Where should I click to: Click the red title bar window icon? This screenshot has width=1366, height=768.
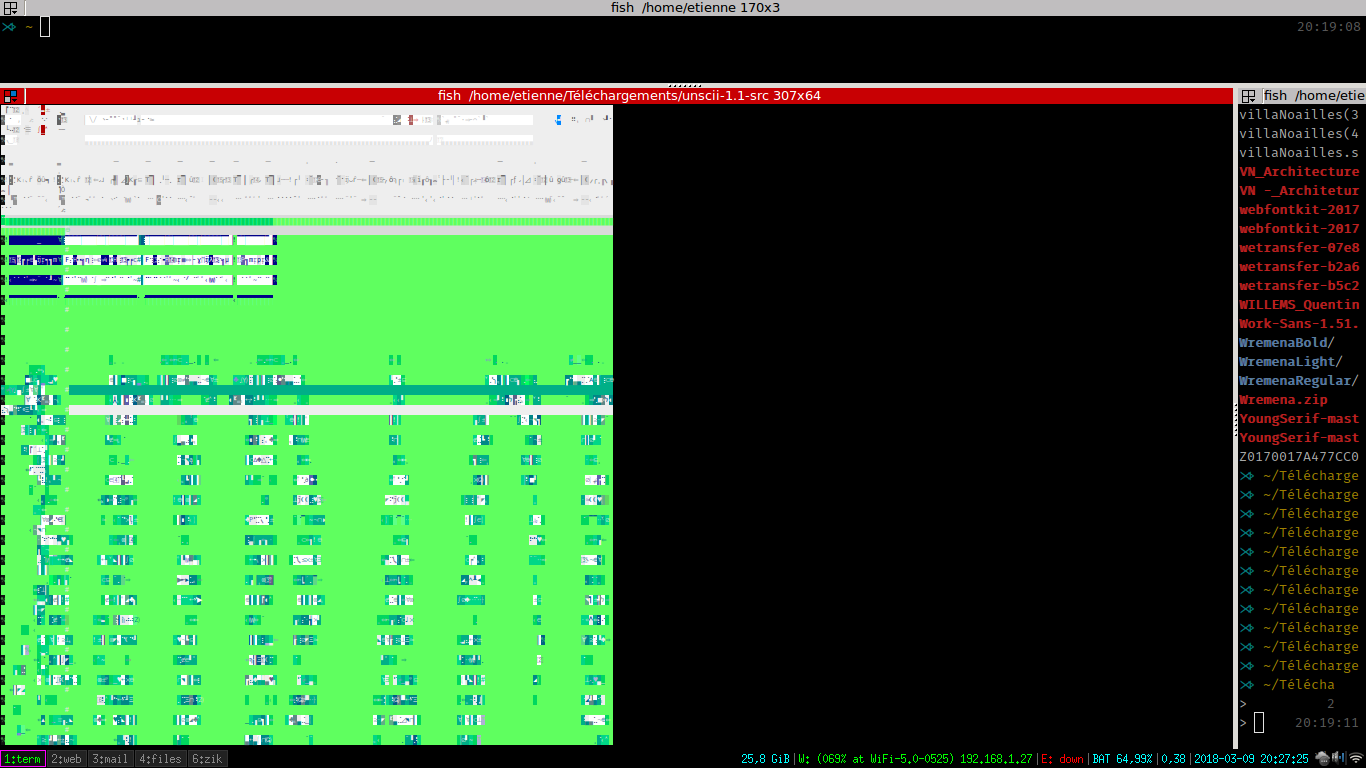point(11,96)
